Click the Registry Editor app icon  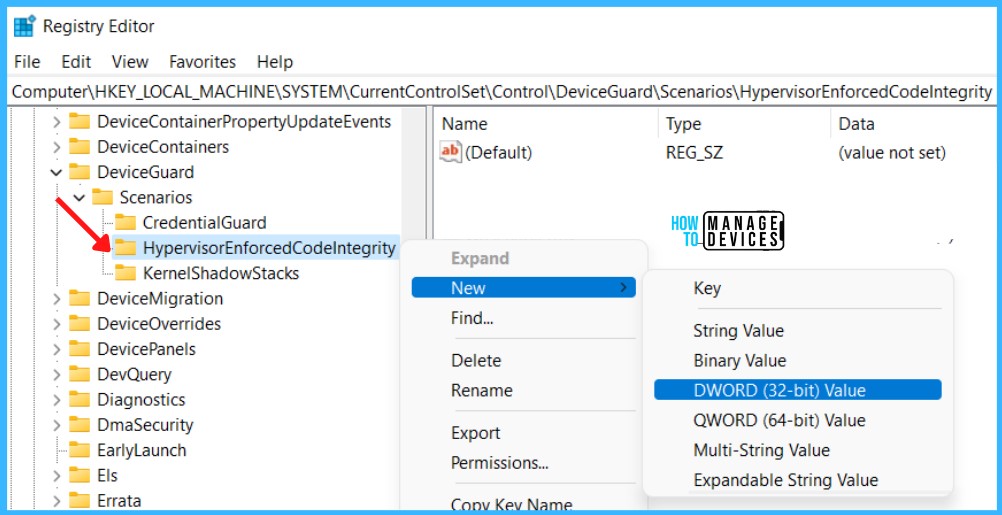tap(24, 26)
